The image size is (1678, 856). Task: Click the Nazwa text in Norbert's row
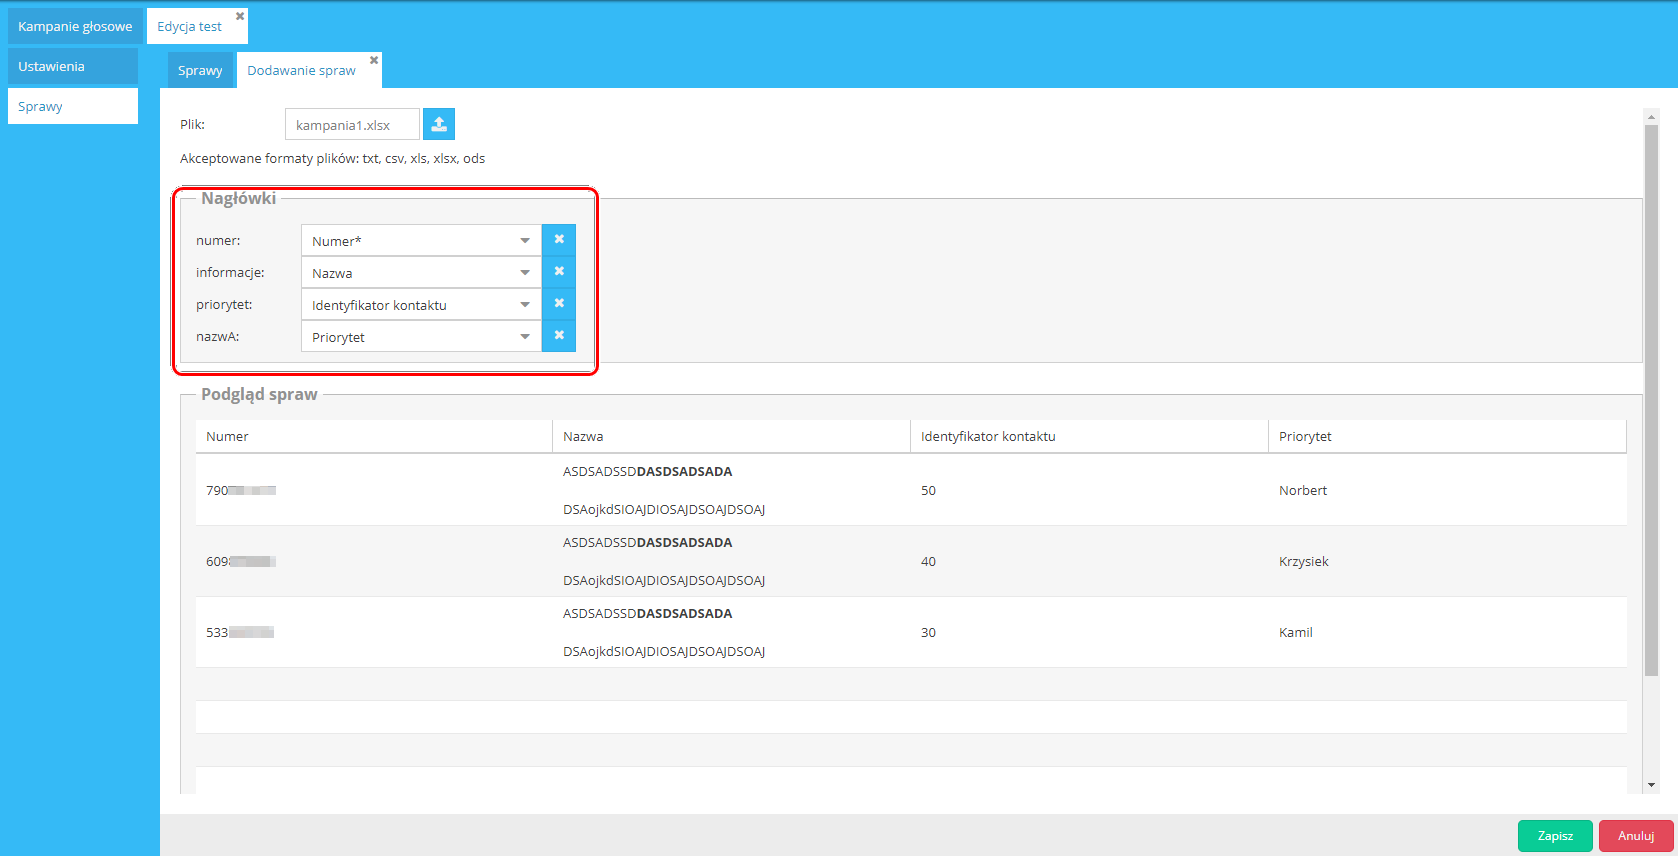click(664, 490)
